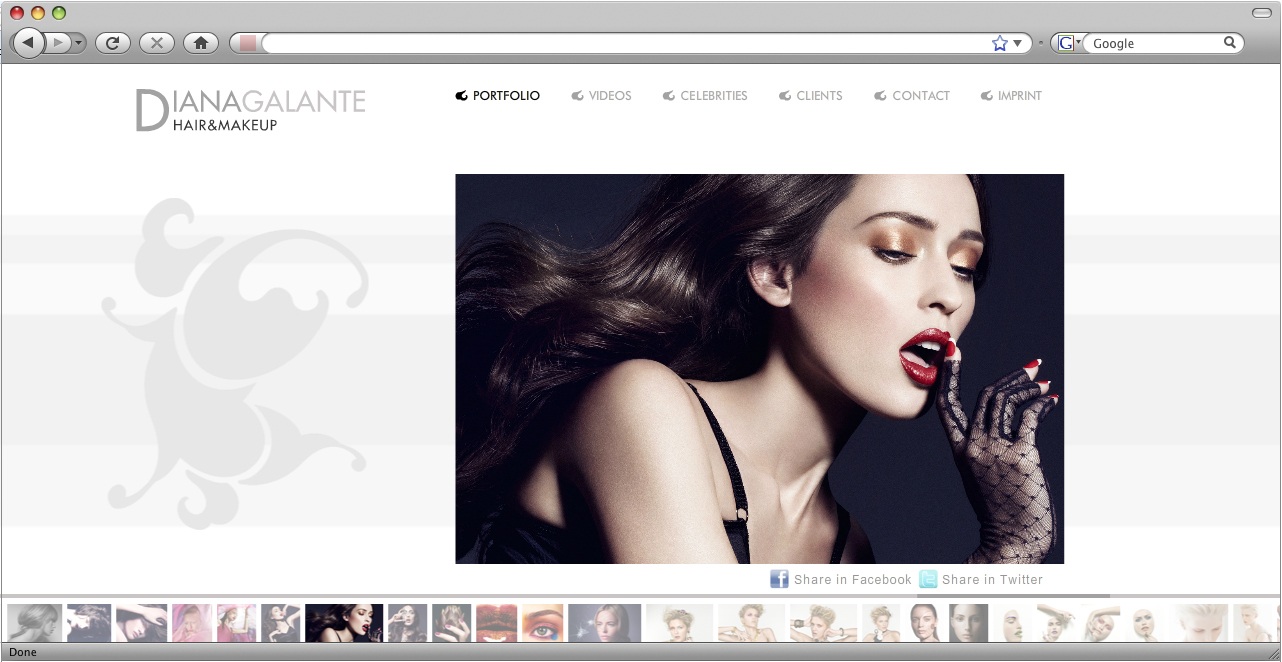Bookmark this page with the star icon
This screenshot has height=662, width=1282.
(999, 43)
